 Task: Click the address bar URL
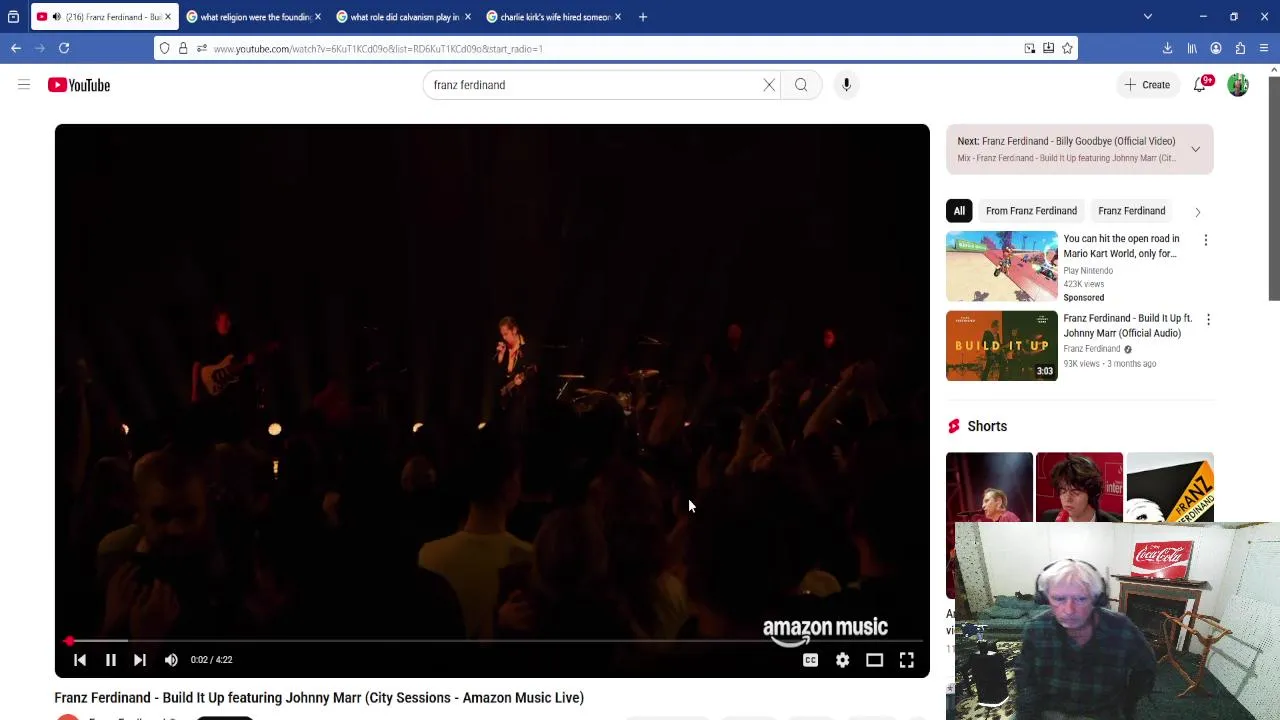click(378, 48)
